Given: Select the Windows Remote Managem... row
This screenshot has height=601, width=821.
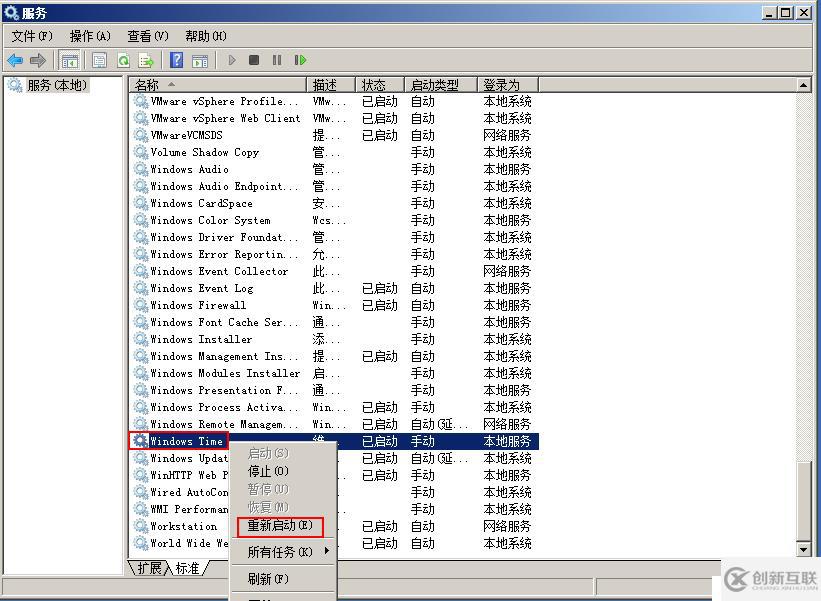Looking at the screenshot, I should coord(334,424).
